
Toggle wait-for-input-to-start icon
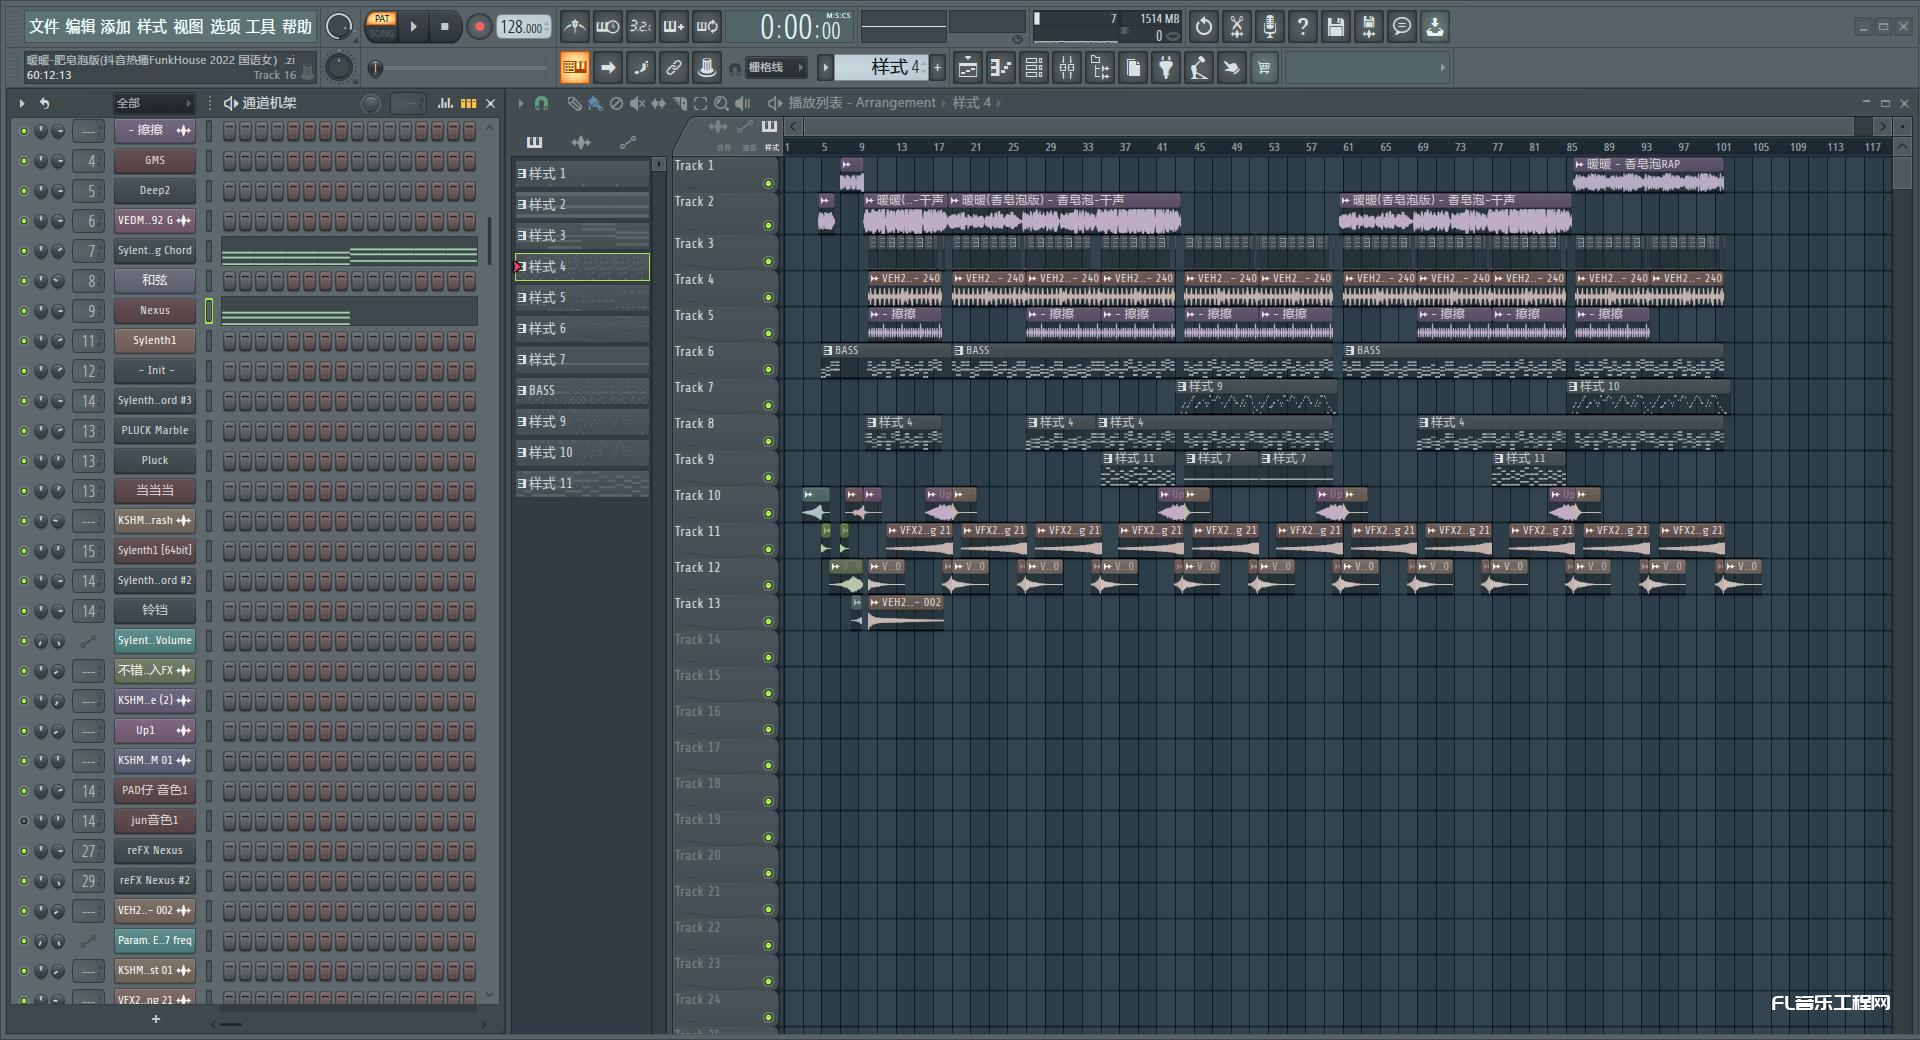607,27
